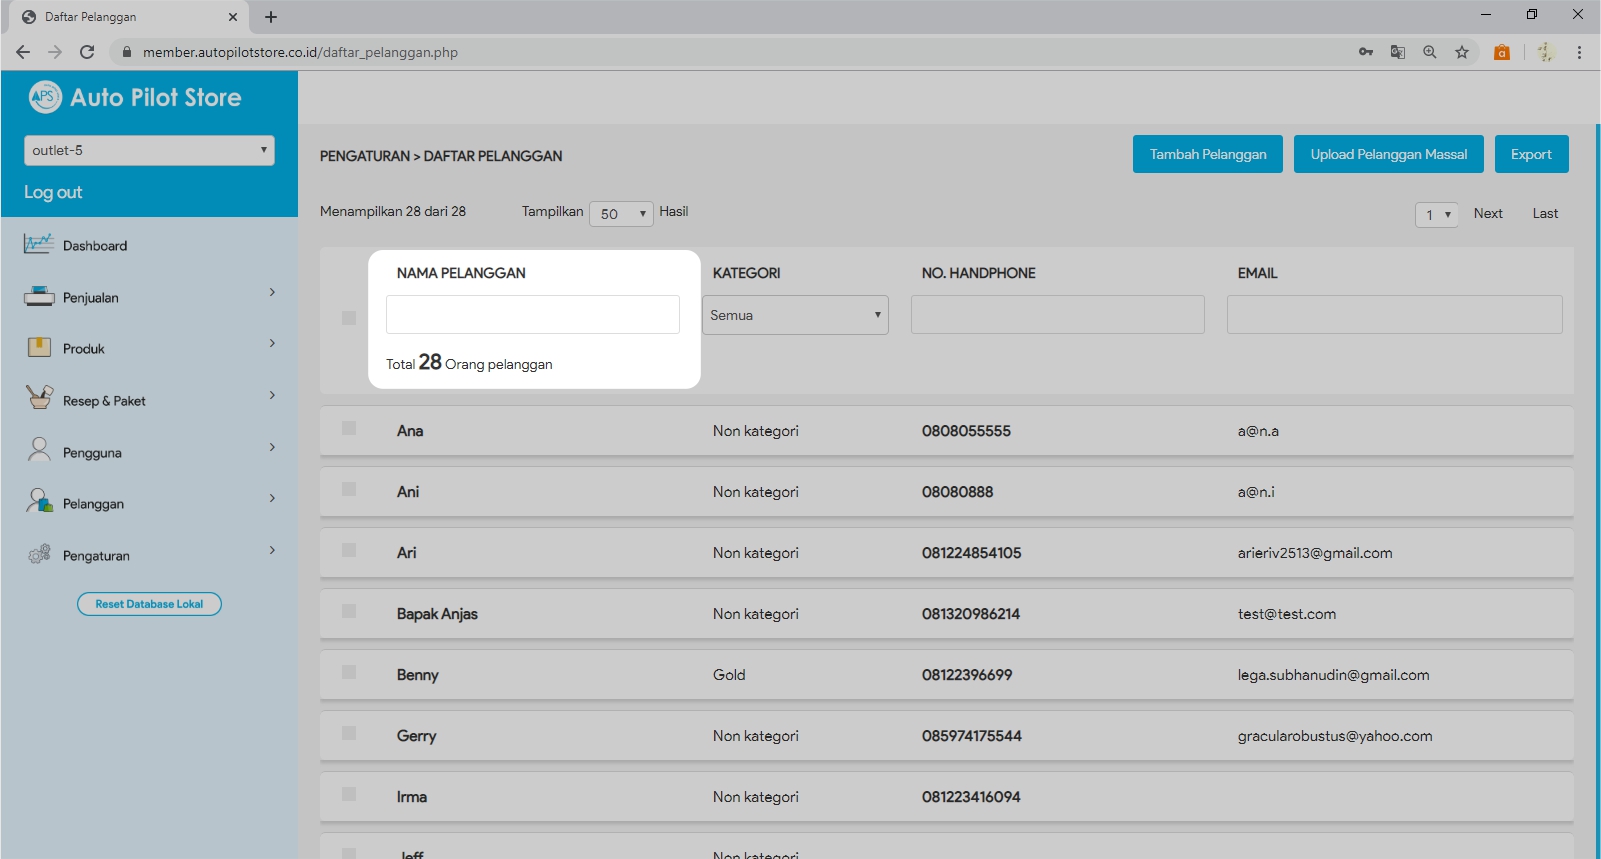The height and width of the screenshot is (859, 1601).
Task: Change the Tampilkan 50 results dropdown
Action: click(x=621, y=214)
